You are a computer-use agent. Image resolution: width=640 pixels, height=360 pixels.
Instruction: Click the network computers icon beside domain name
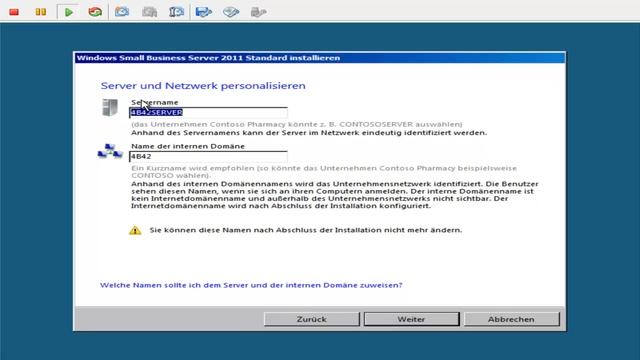(110, 151)
